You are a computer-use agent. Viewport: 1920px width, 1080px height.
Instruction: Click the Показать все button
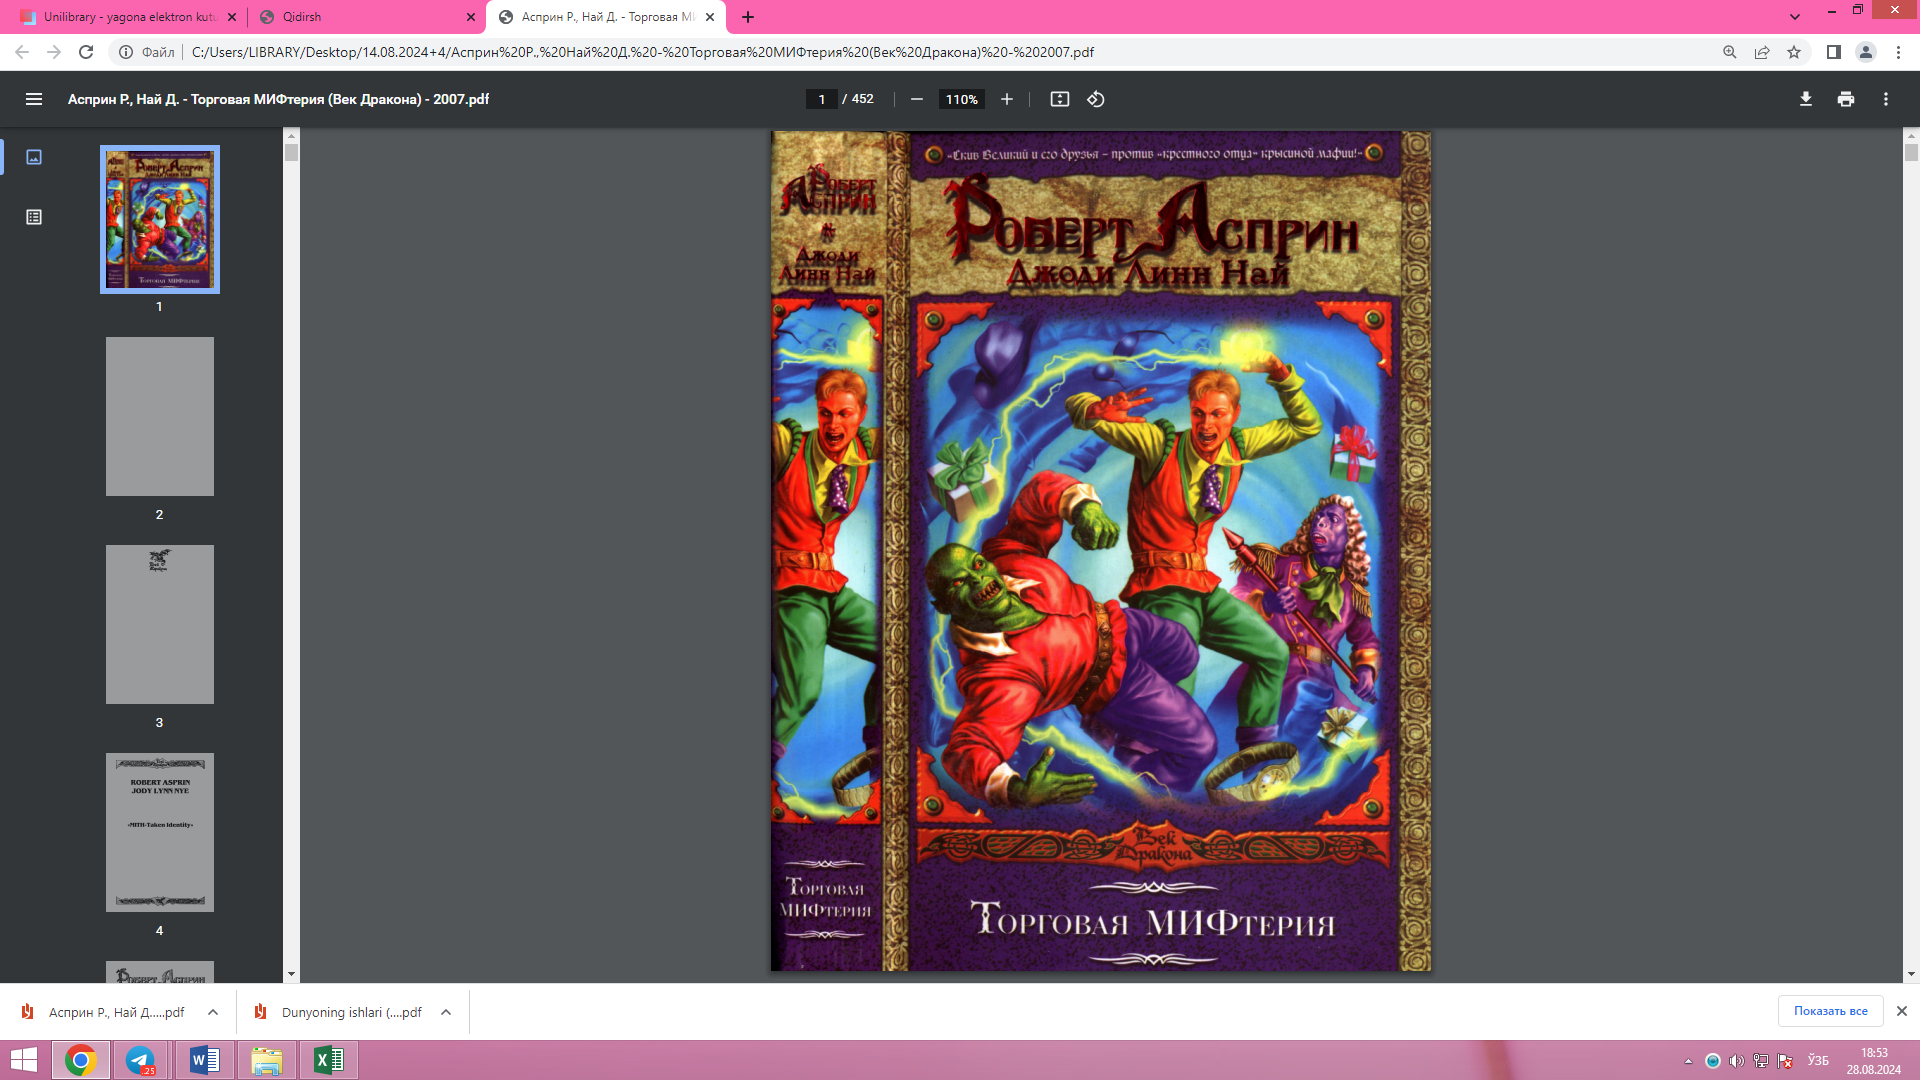[x=1830, y=1011]
